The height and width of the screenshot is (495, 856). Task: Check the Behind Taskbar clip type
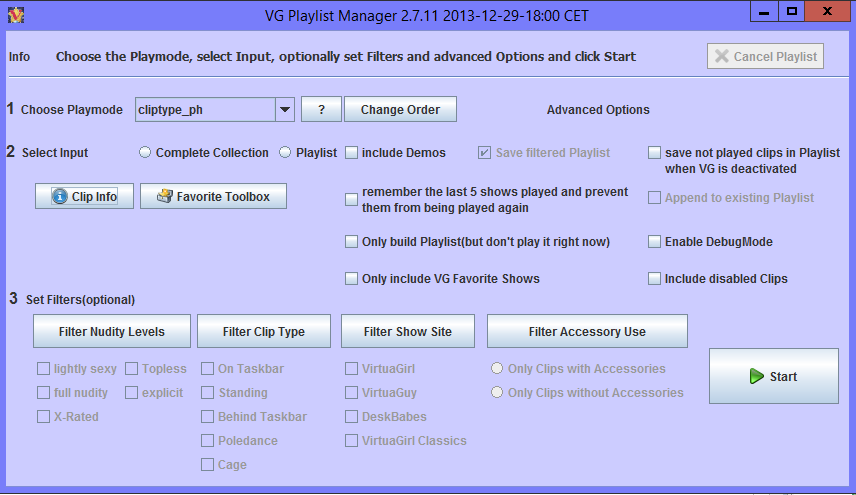point(207,417)
